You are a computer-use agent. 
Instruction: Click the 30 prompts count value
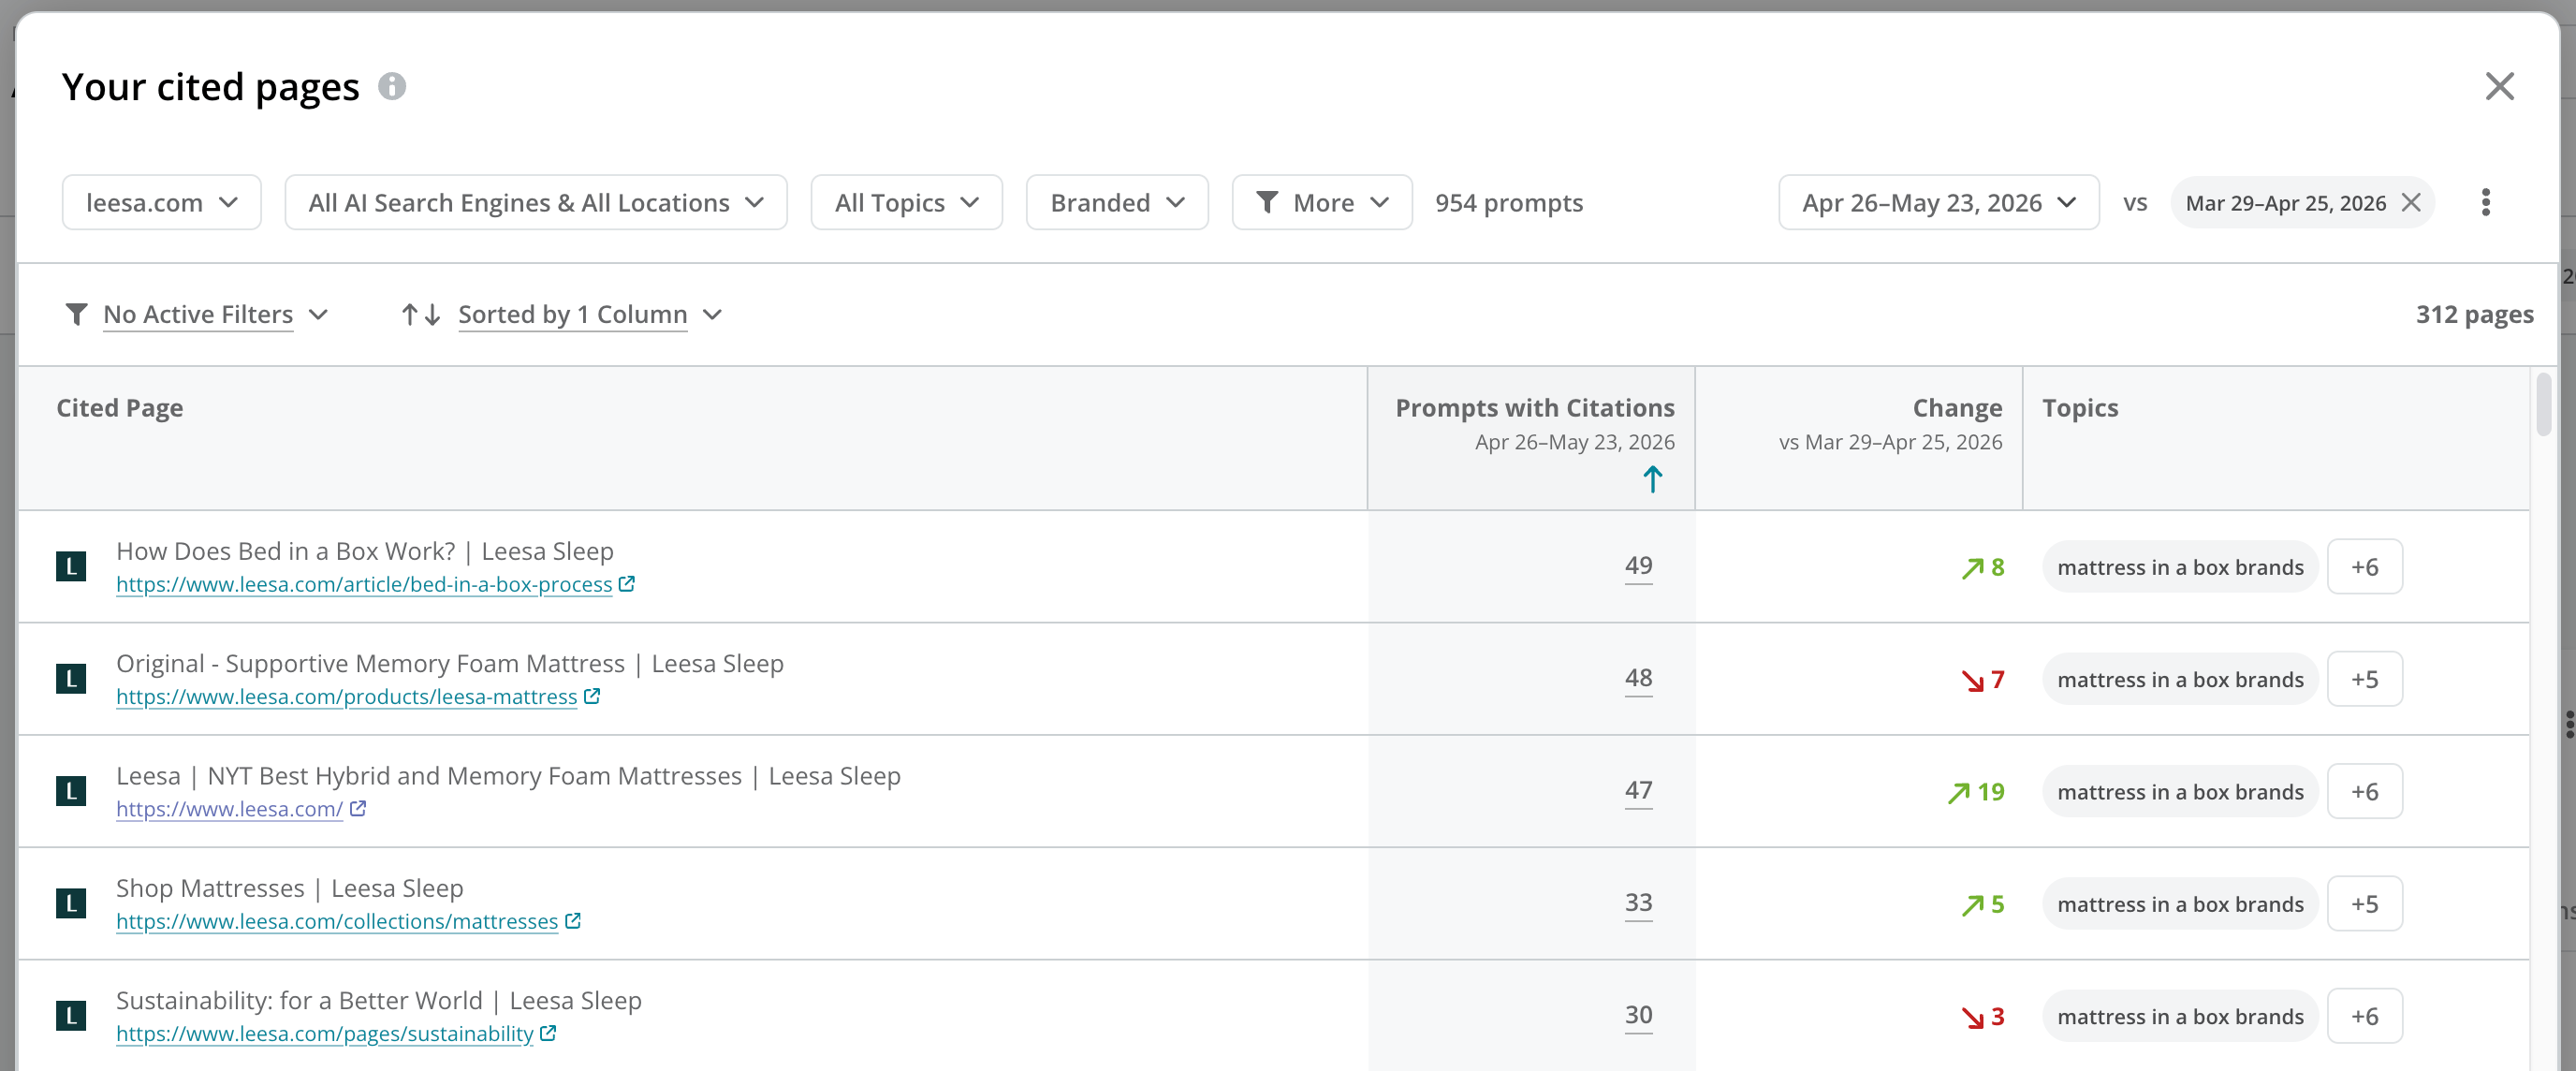coord(1638,1016)
